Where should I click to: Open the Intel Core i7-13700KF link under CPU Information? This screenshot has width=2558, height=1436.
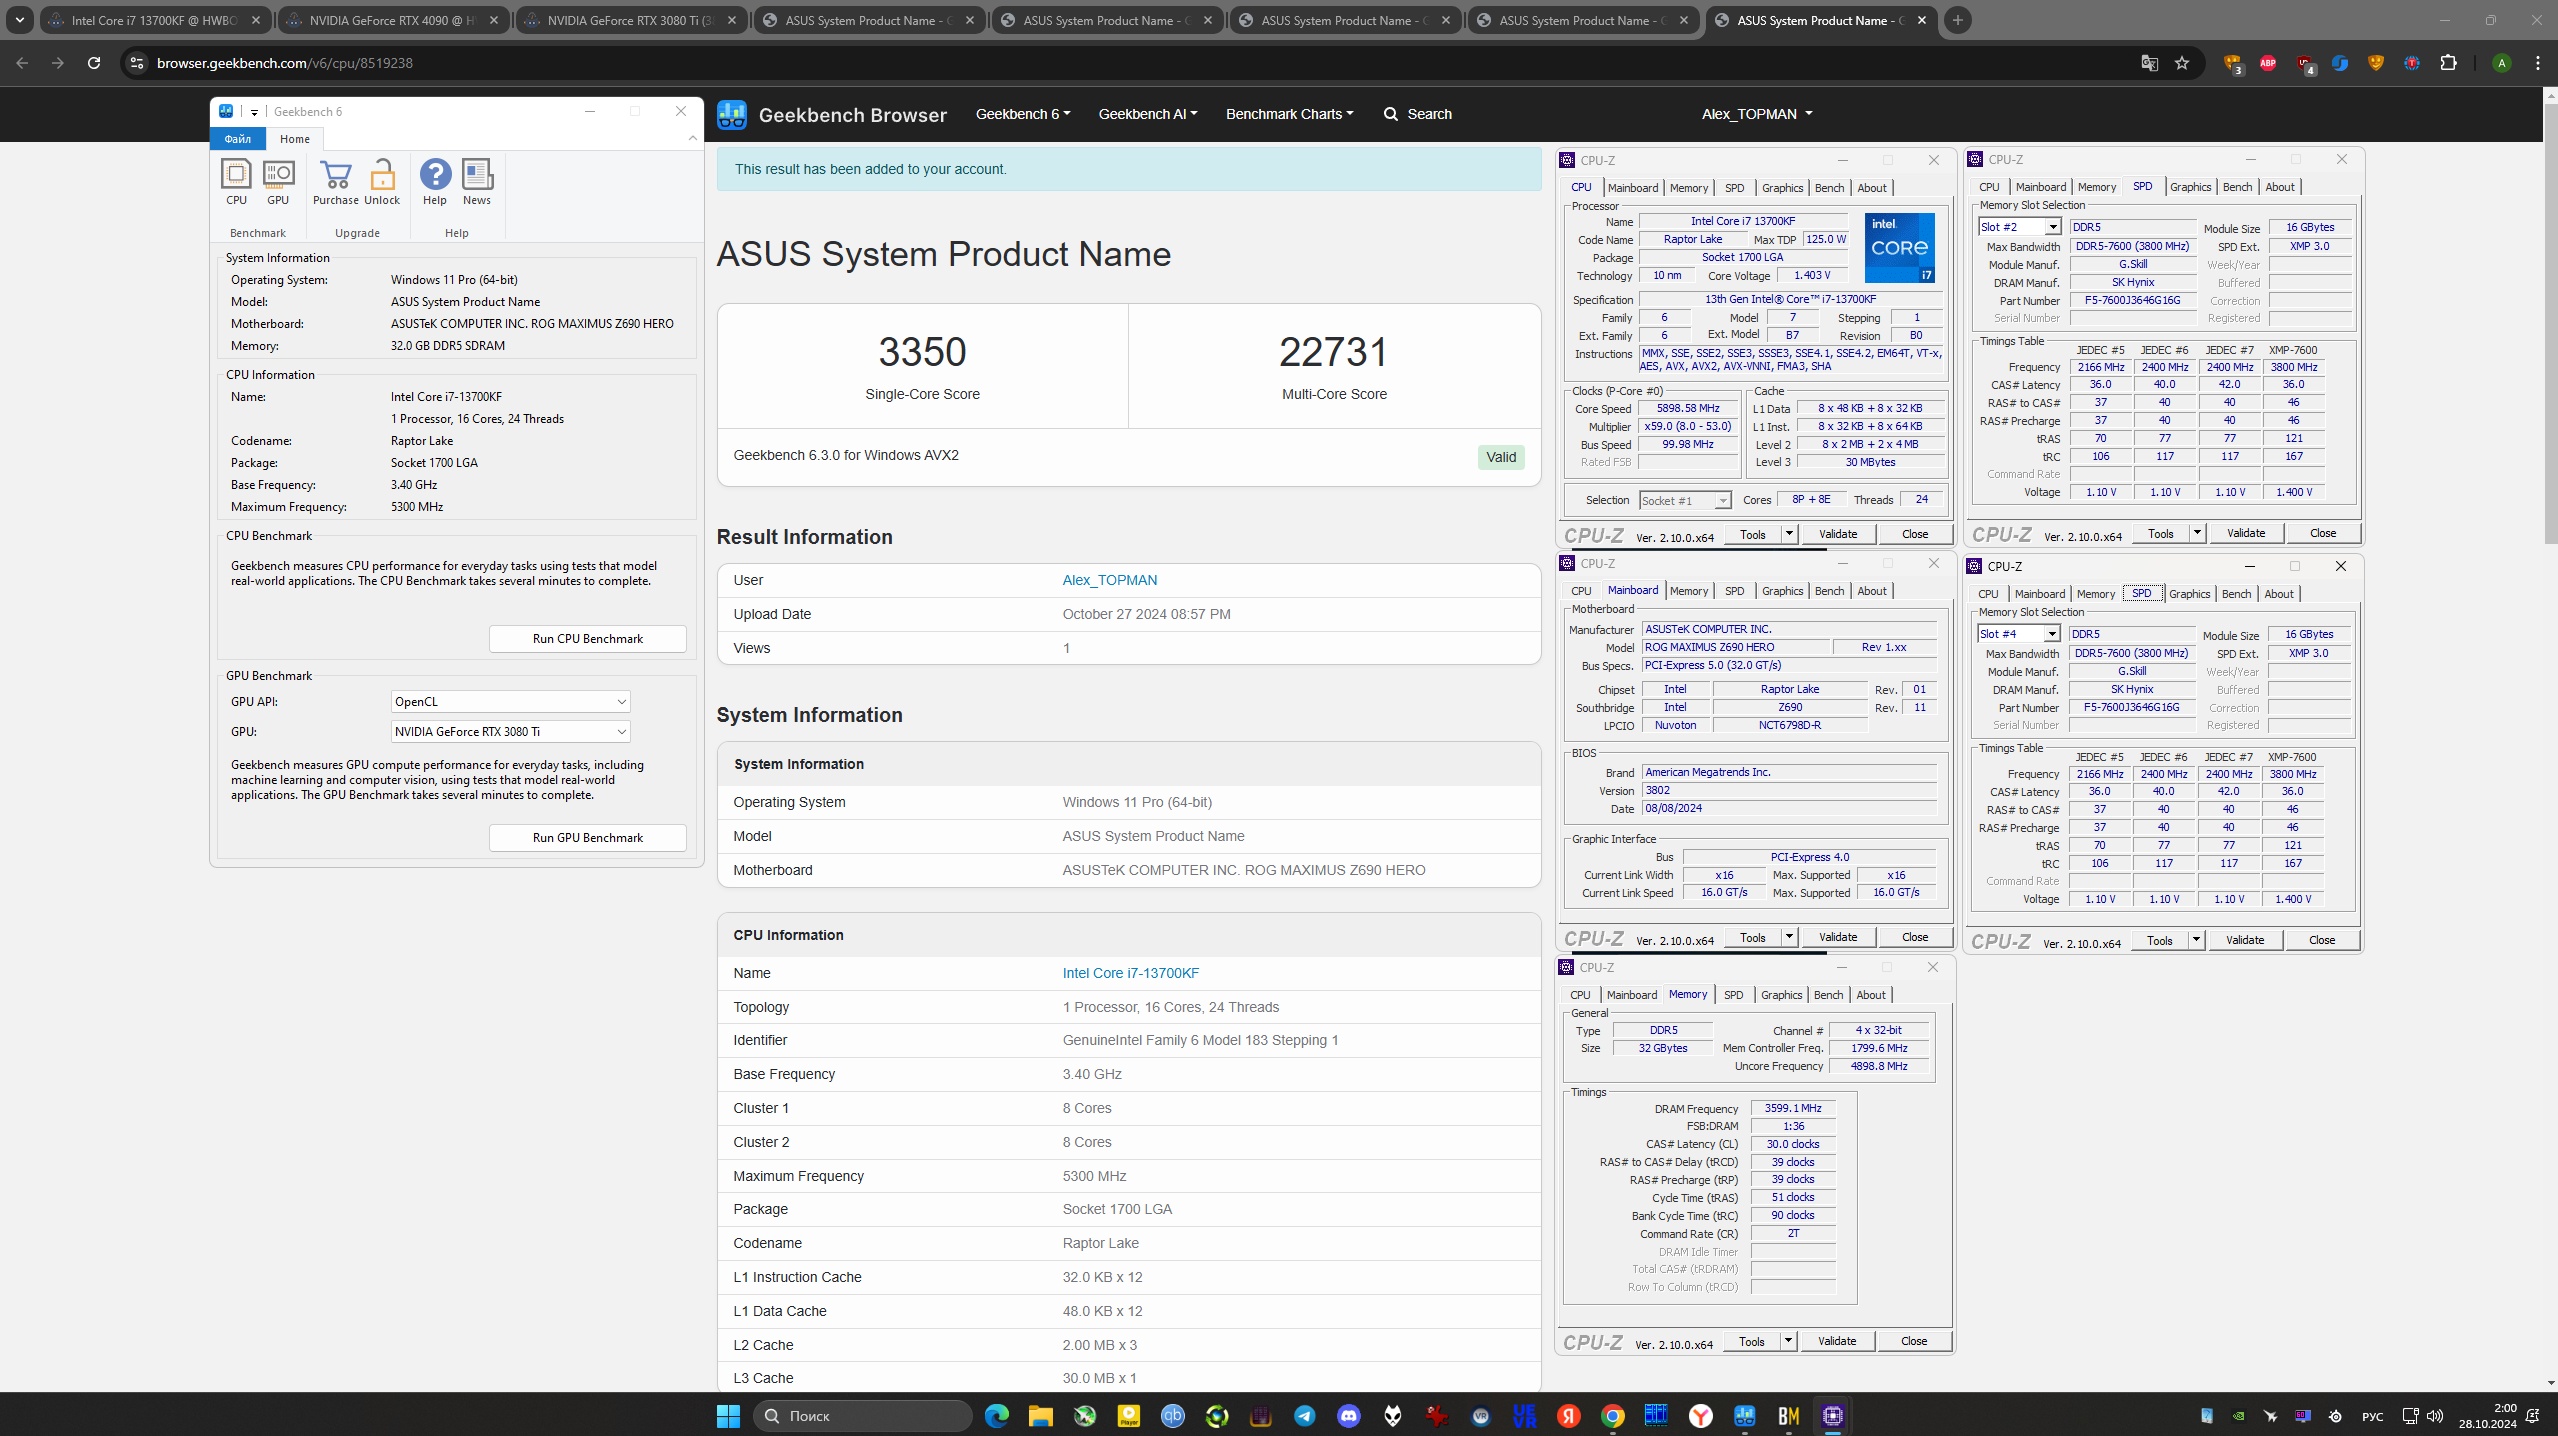point(1130,973)
